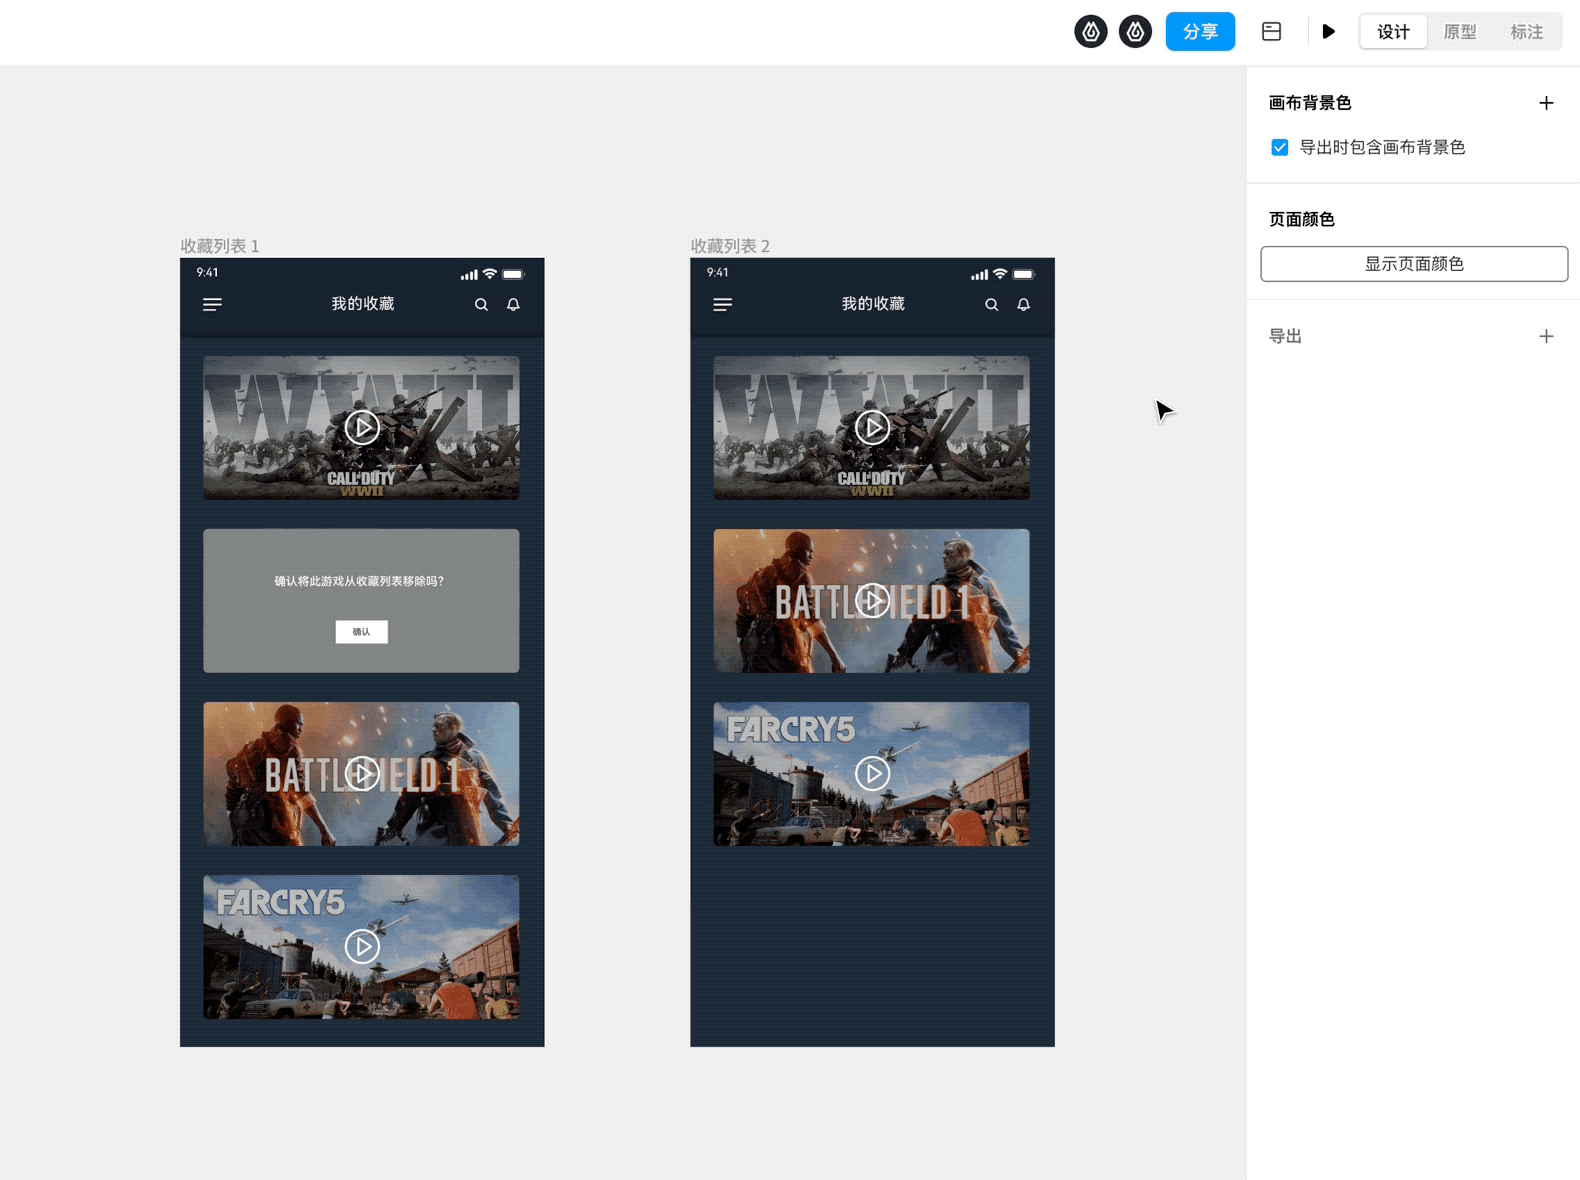Select 我的收藏 title in 收藏列表 2

click(873, 303)
